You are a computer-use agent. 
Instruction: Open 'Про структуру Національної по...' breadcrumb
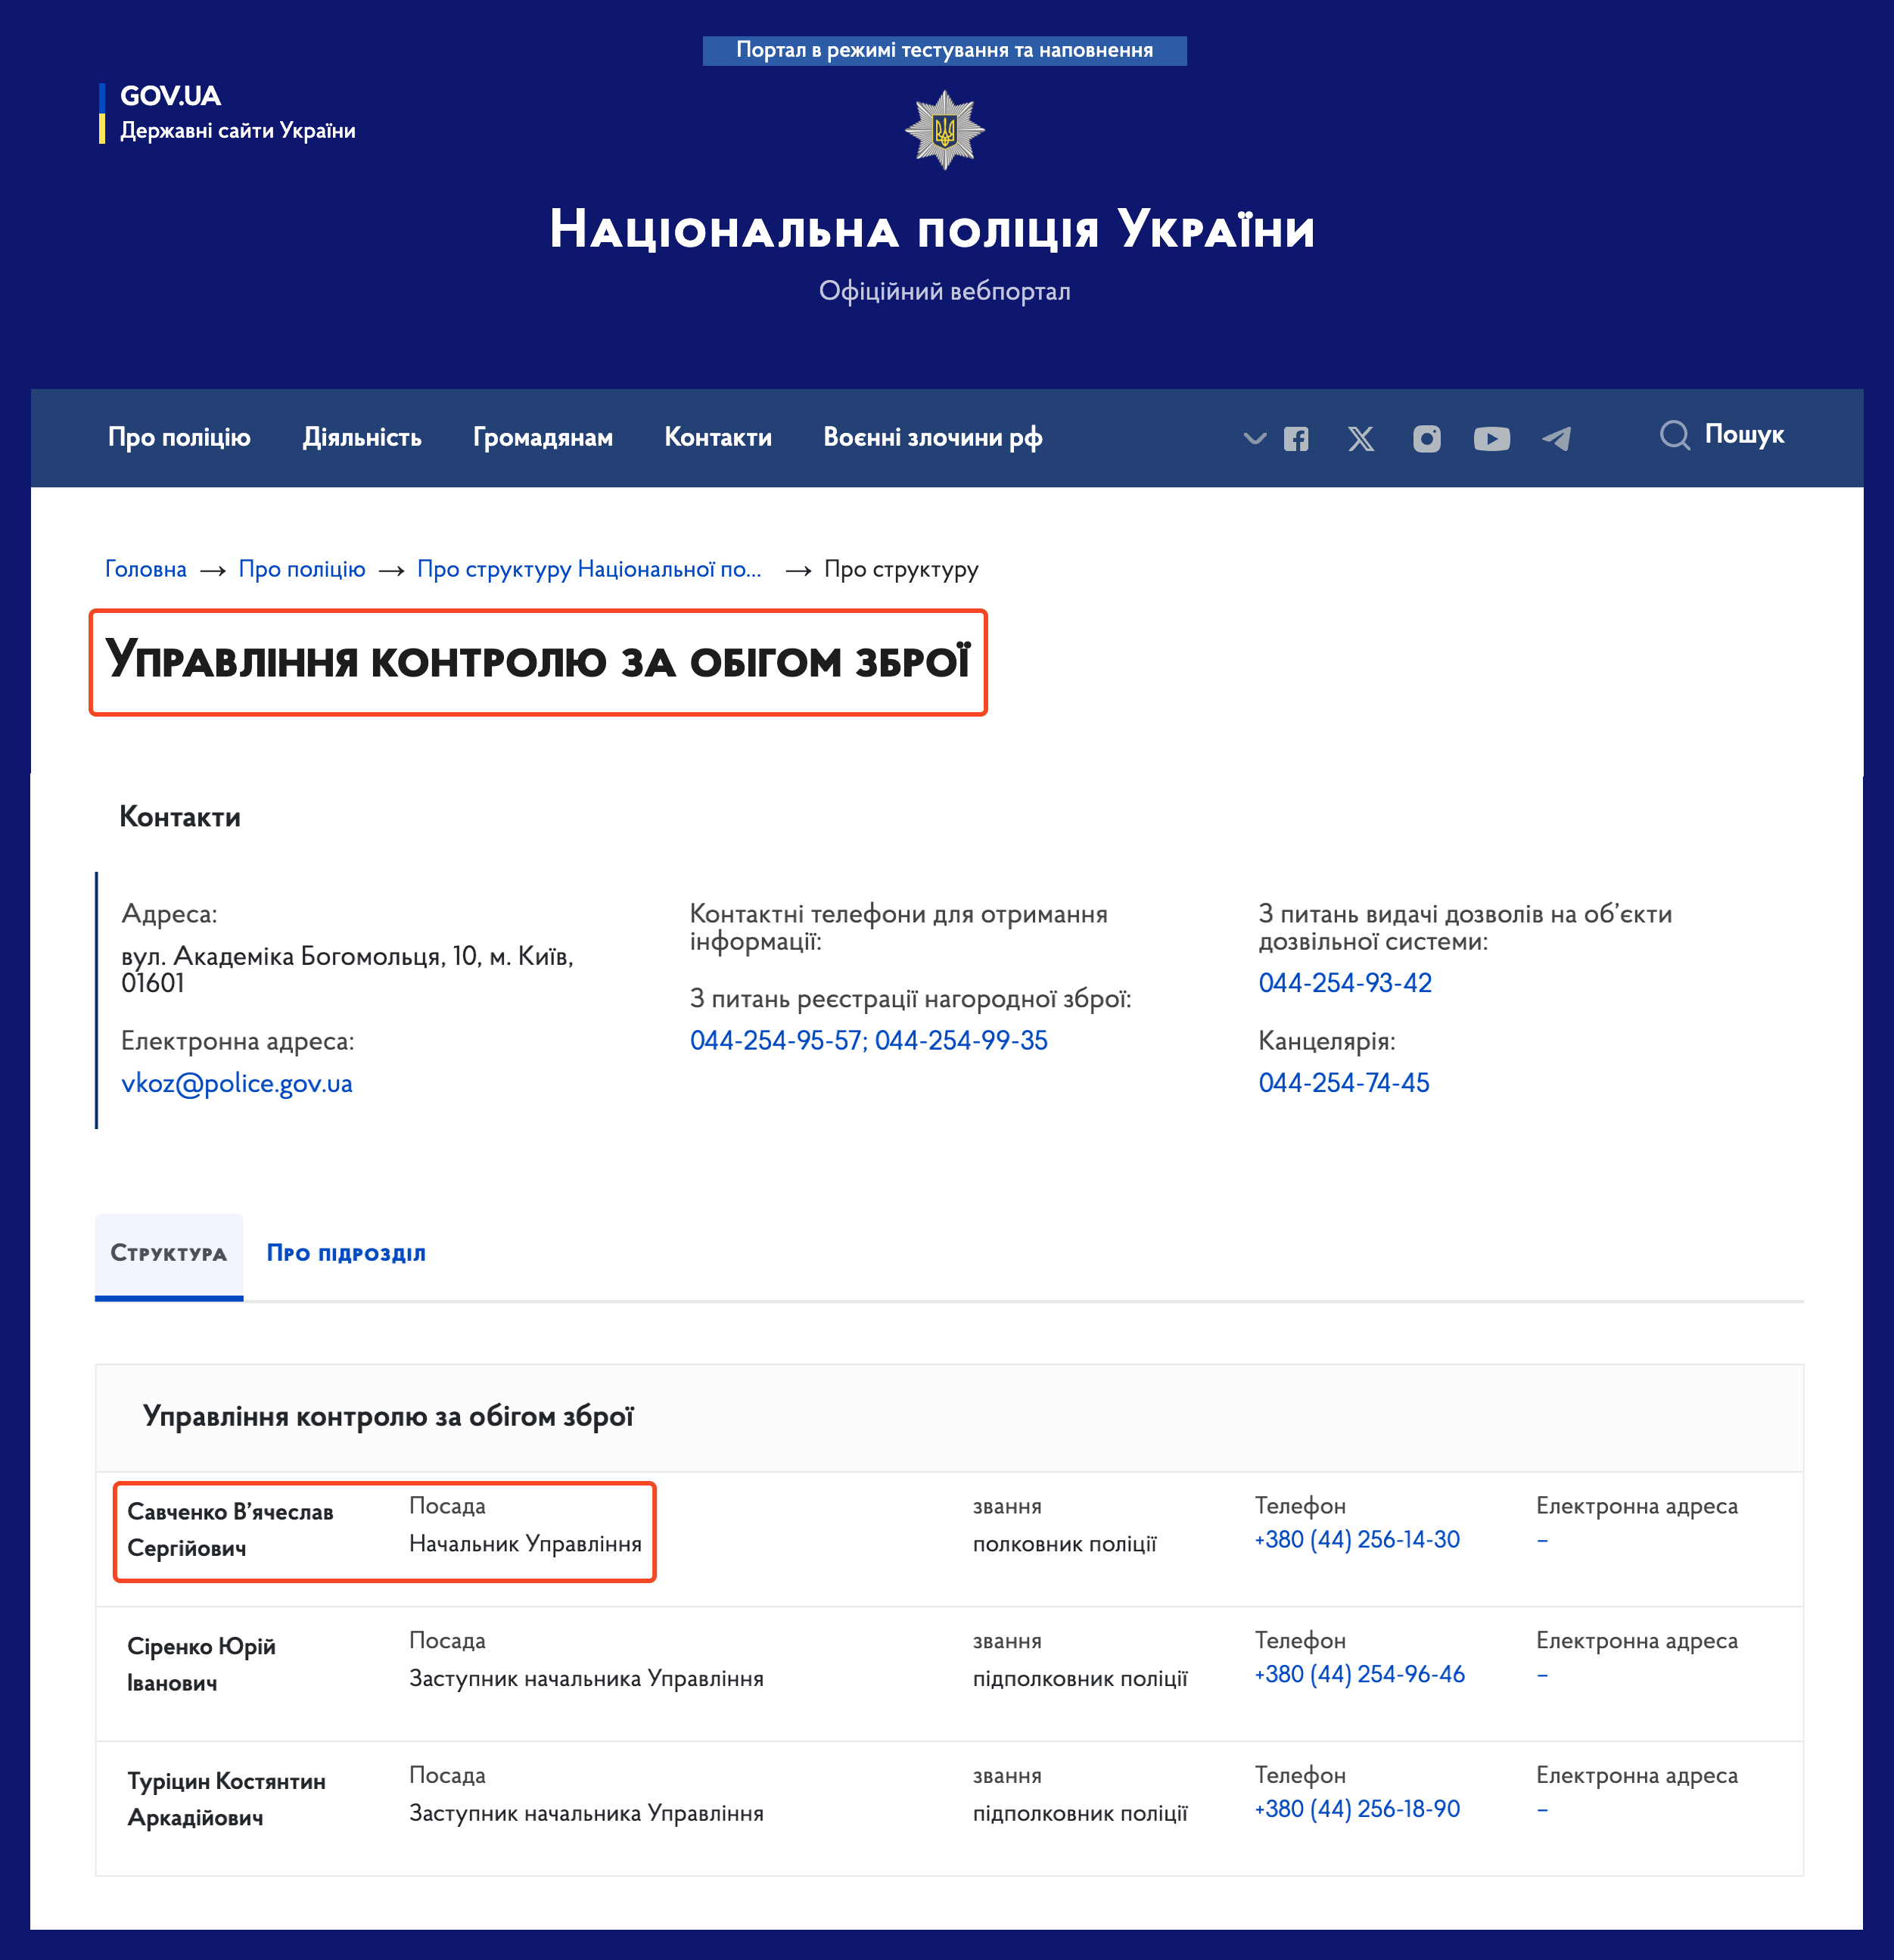[589, 569]
